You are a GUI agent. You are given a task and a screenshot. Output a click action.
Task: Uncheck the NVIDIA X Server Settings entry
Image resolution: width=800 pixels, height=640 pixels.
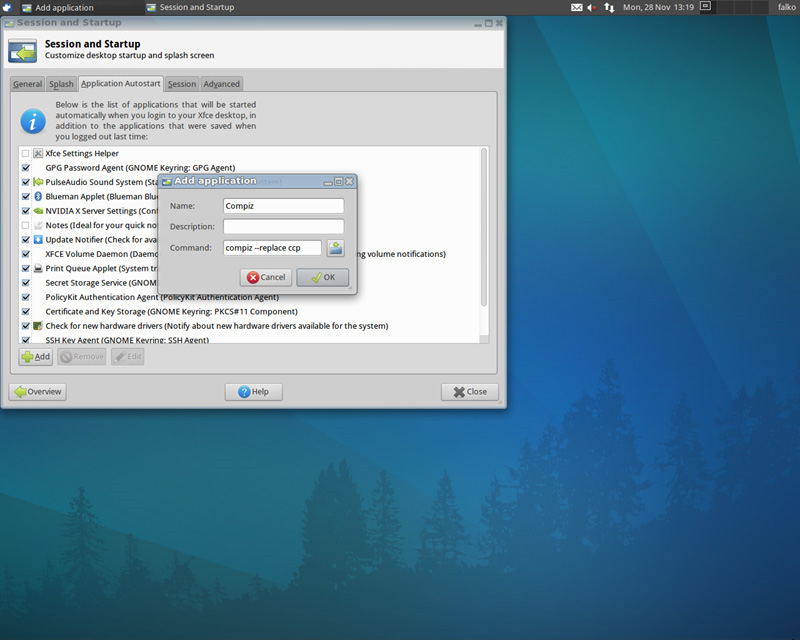click(26, 211)
